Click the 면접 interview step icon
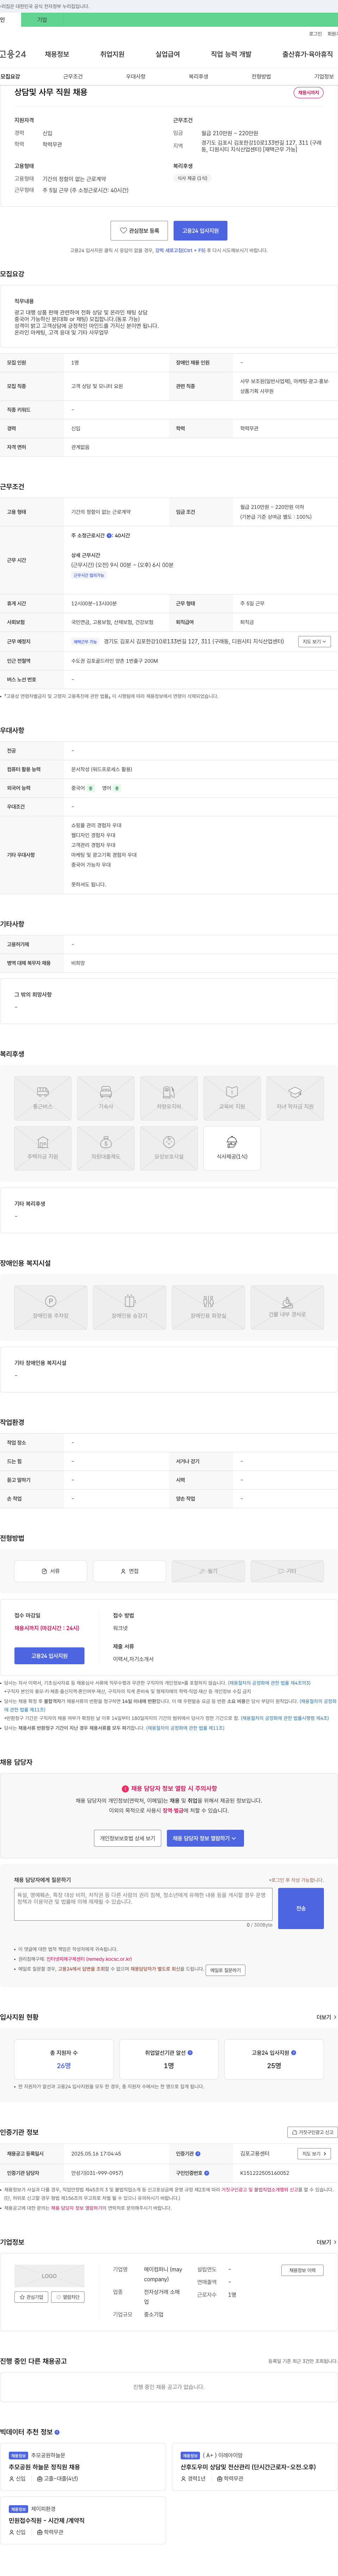 [x=130, y=1571]
